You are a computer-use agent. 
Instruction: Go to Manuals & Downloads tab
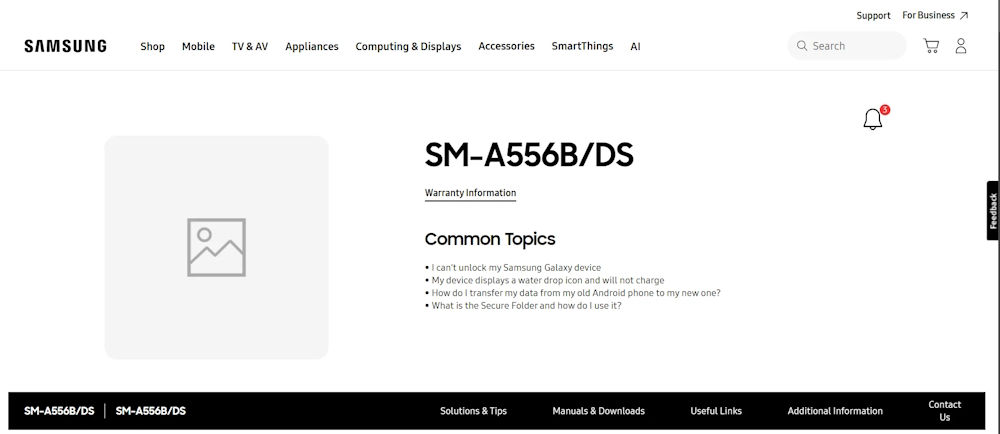click(x=598, y=411)
